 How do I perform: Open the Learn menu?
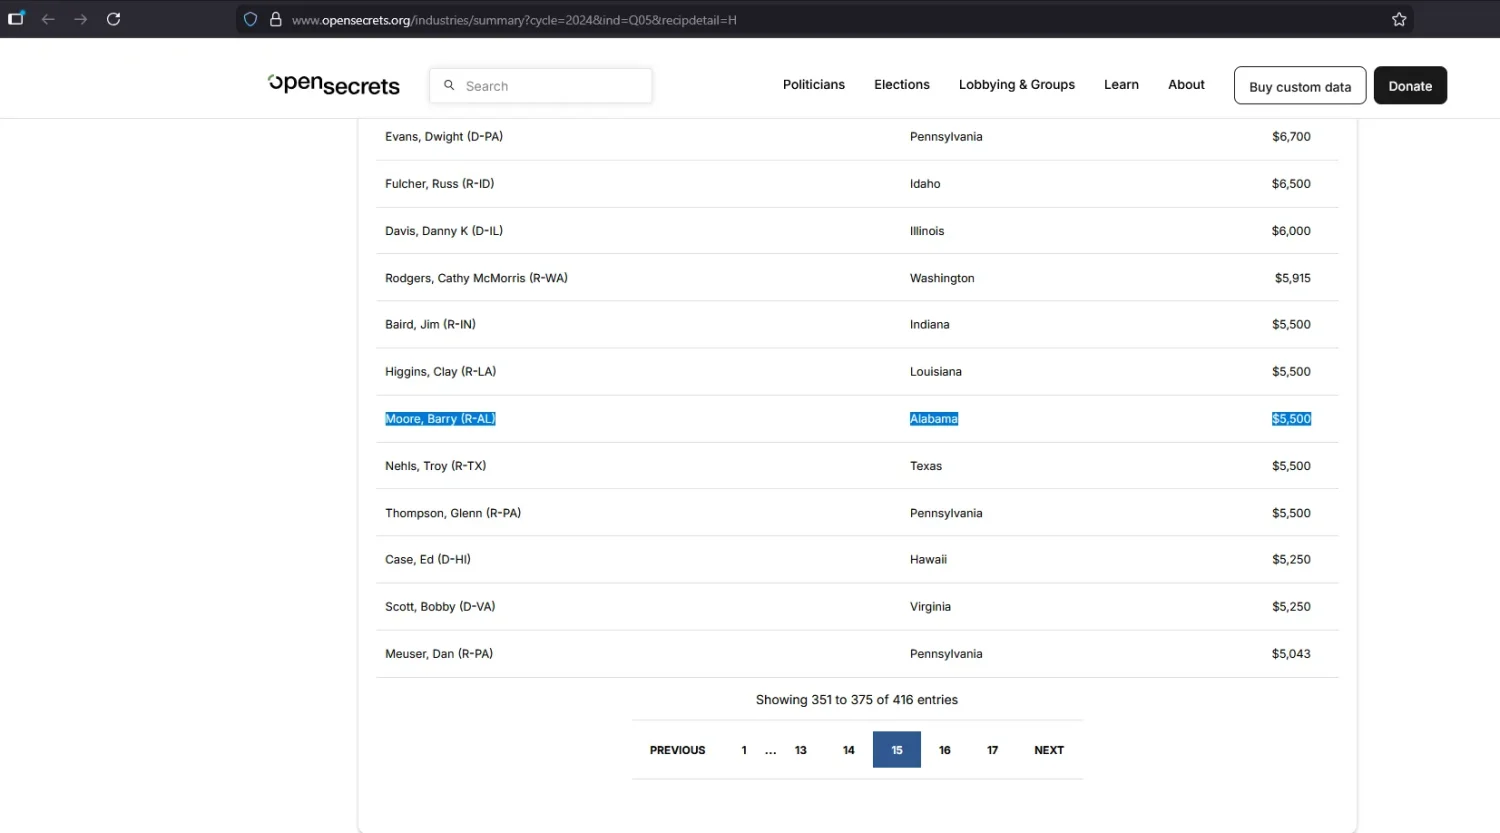(1121, 85)
